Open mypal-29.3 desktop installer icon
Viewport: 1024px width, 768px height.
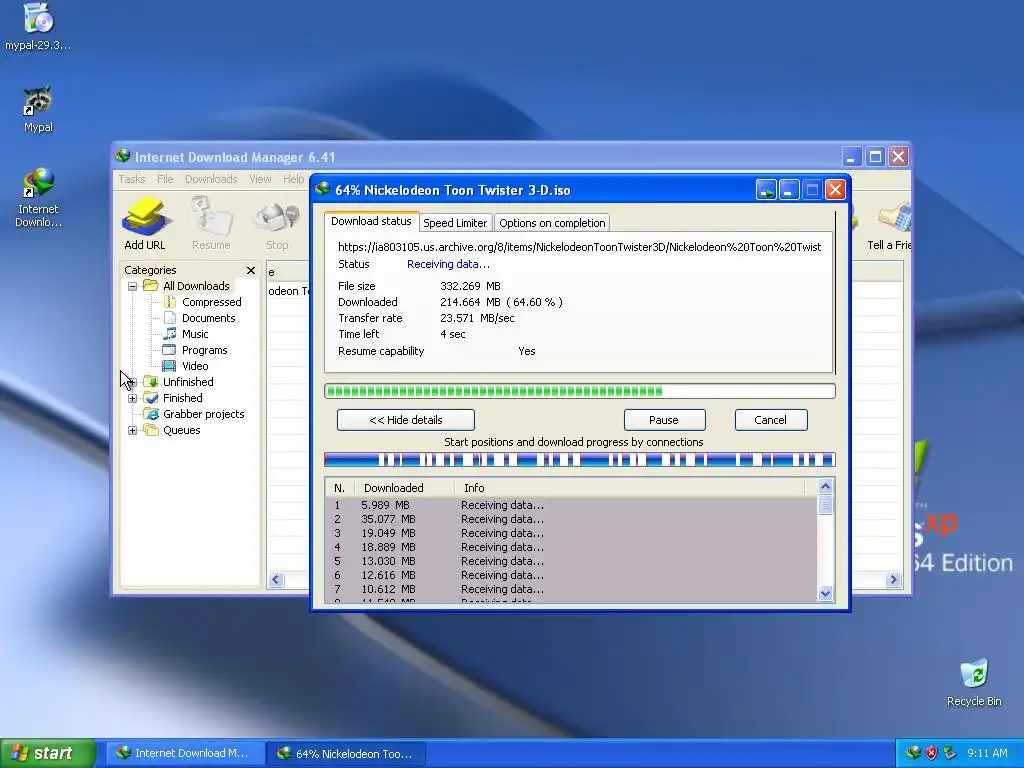pos(38,27)
